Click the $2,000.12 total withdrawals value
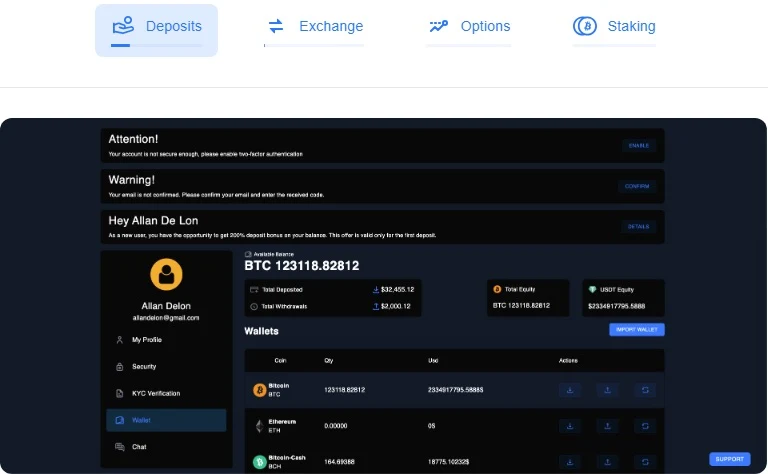Image resolution: width=768 pixels, height=474 pixels. click(x=396, y=306)
